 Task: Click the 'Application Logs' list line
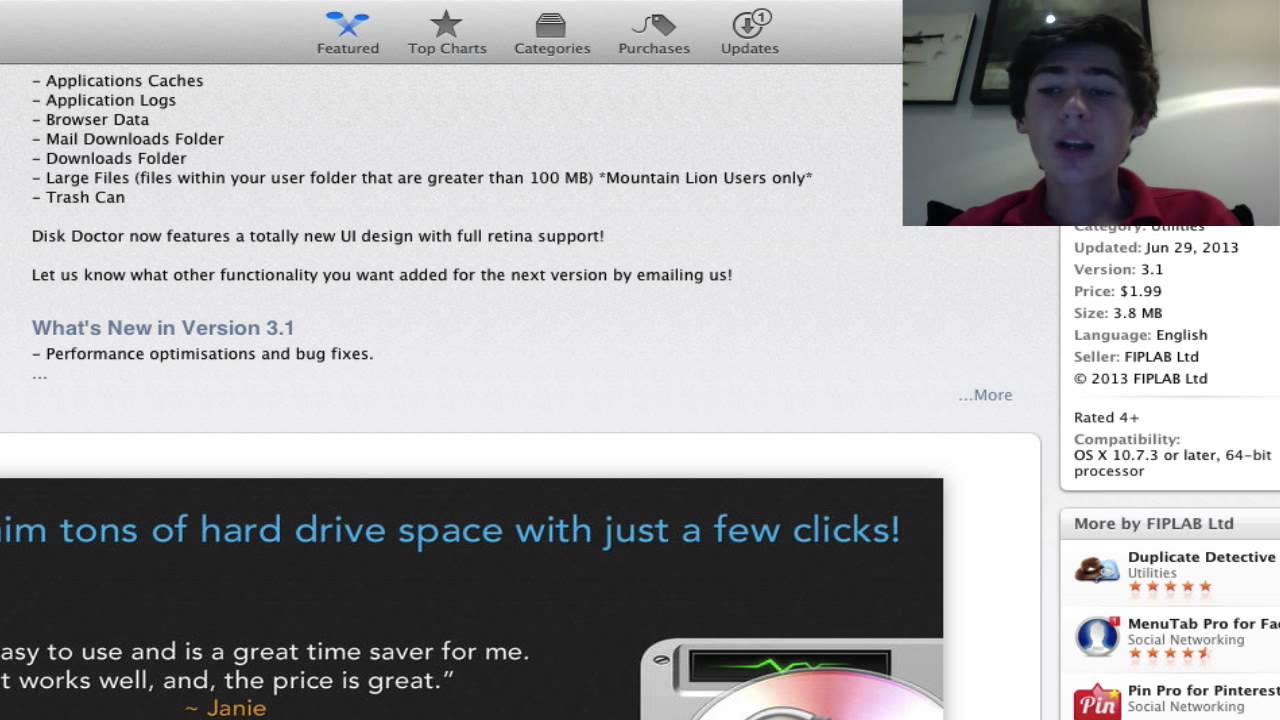coord(104,100)
